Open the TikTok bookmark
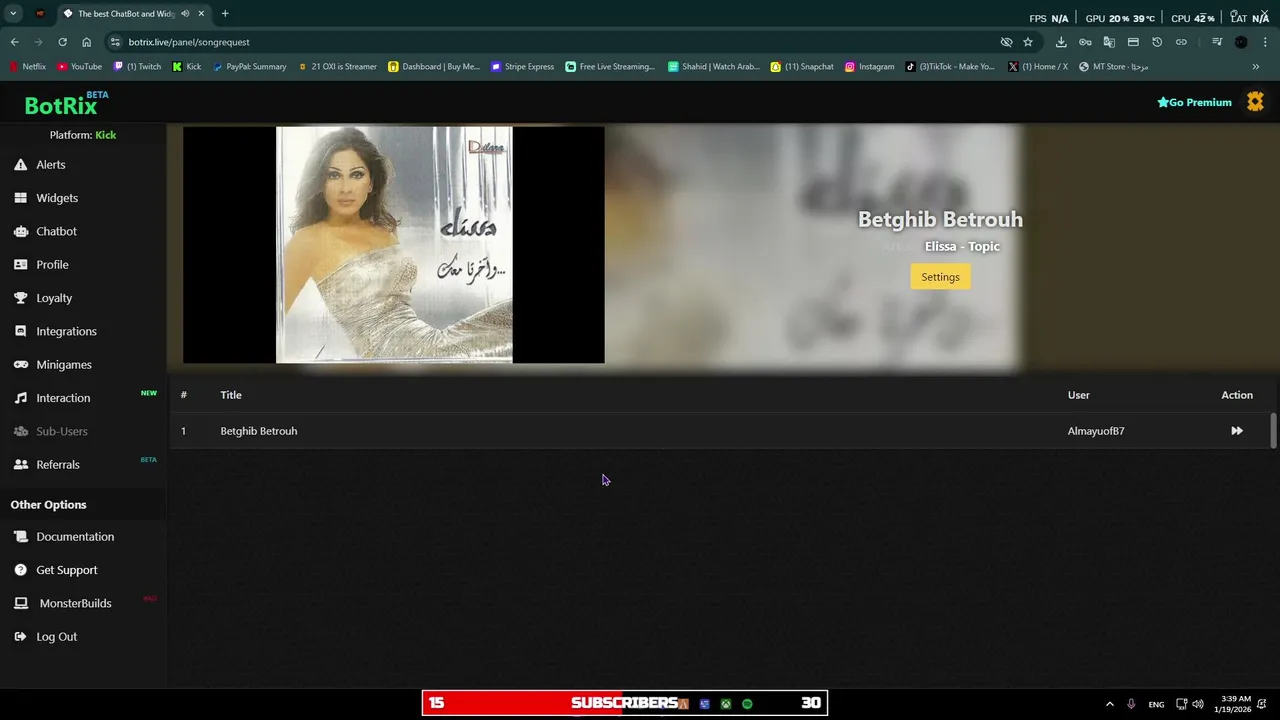 coord(950,67)
